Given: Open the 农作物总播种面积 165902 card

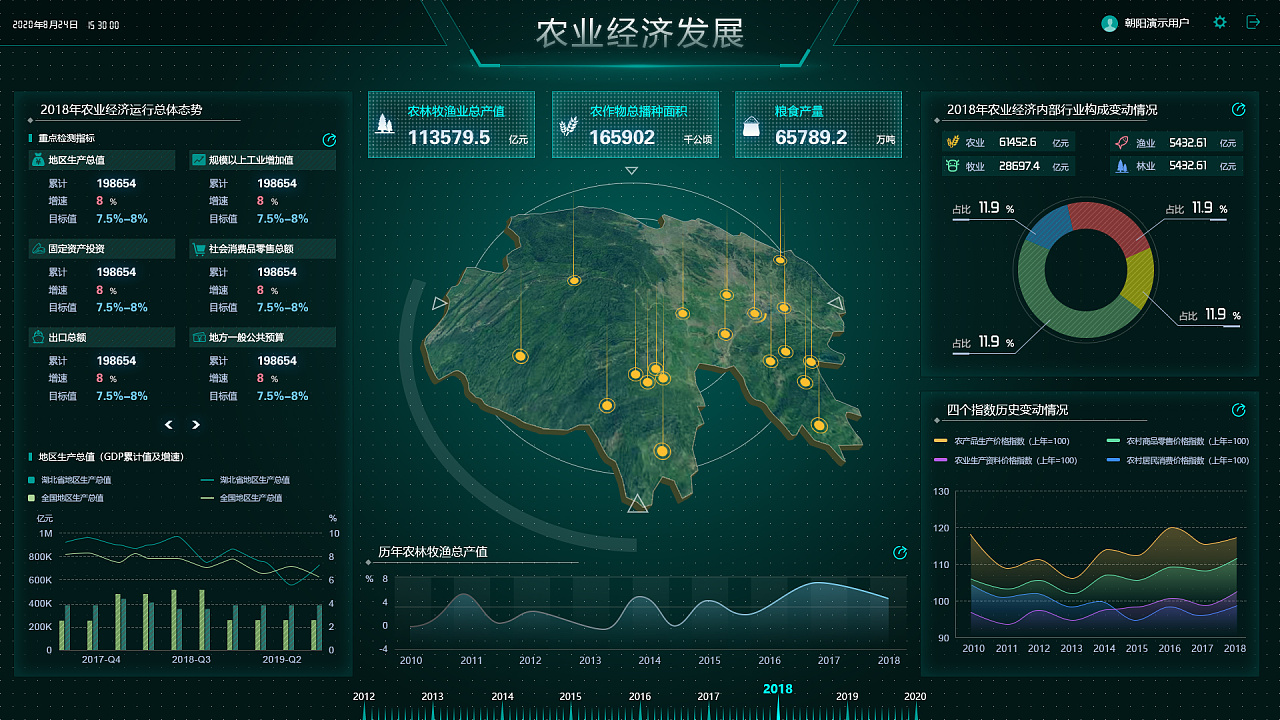Looking at the screenshot, I should tap(635, 125).
